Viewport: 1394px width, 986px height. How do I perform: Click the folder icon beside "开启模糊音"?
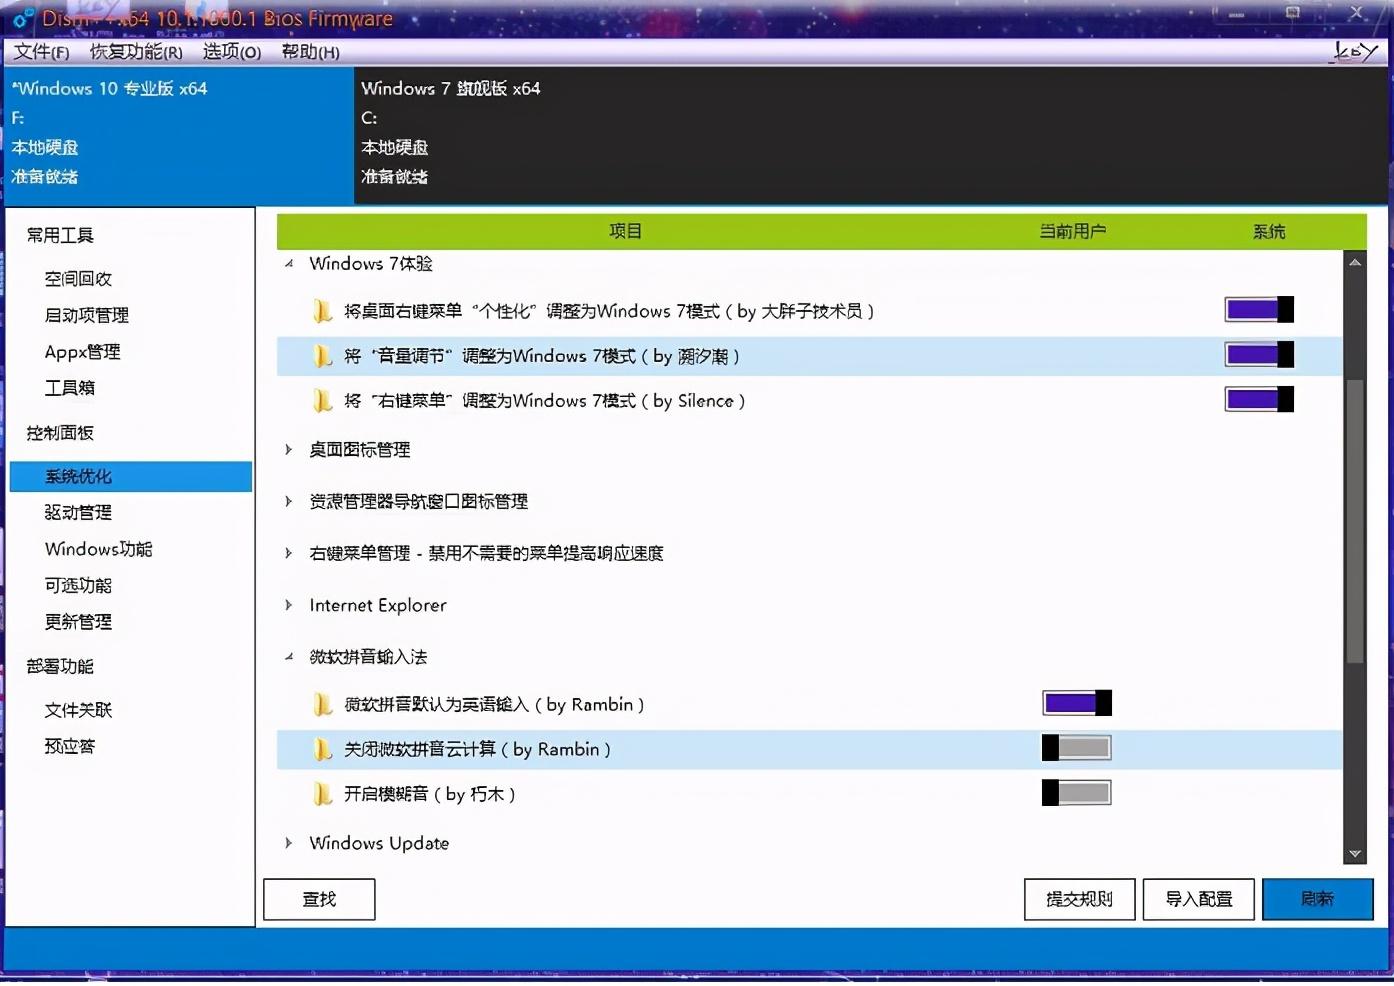322,793
